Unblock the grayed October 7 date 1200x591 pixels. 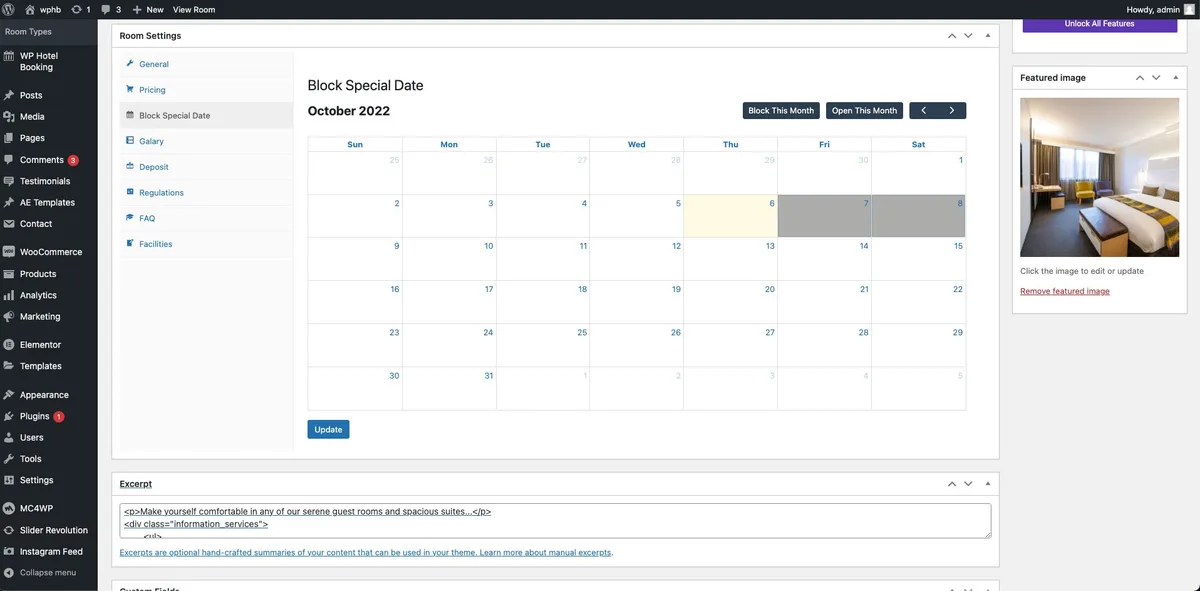pyautogui.click(x=823, y=215)
